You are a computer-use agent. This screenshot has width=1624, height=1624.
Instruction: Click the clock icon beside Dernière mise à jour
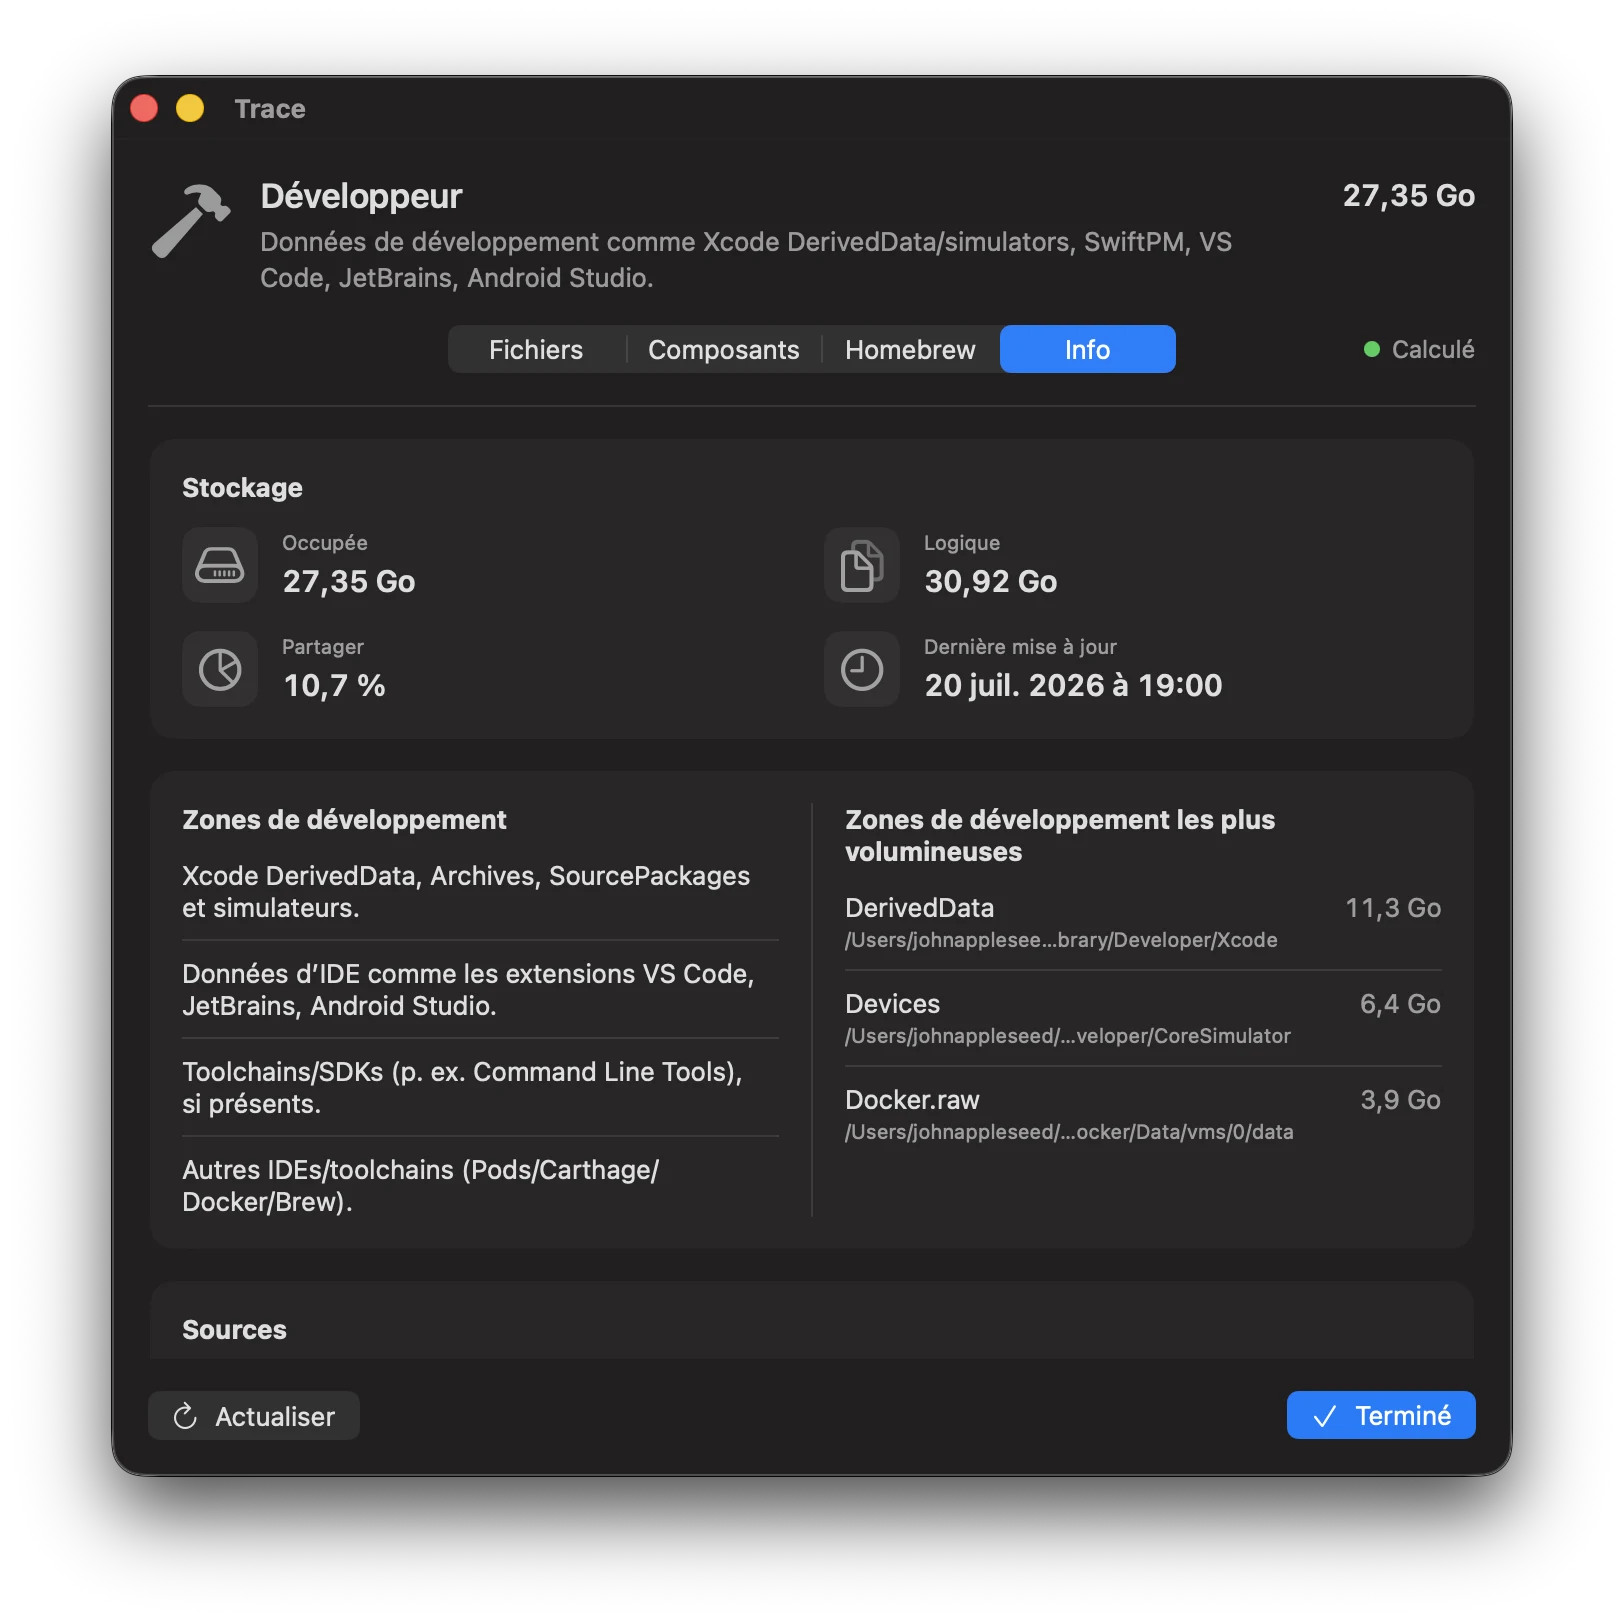click(862, 669)
